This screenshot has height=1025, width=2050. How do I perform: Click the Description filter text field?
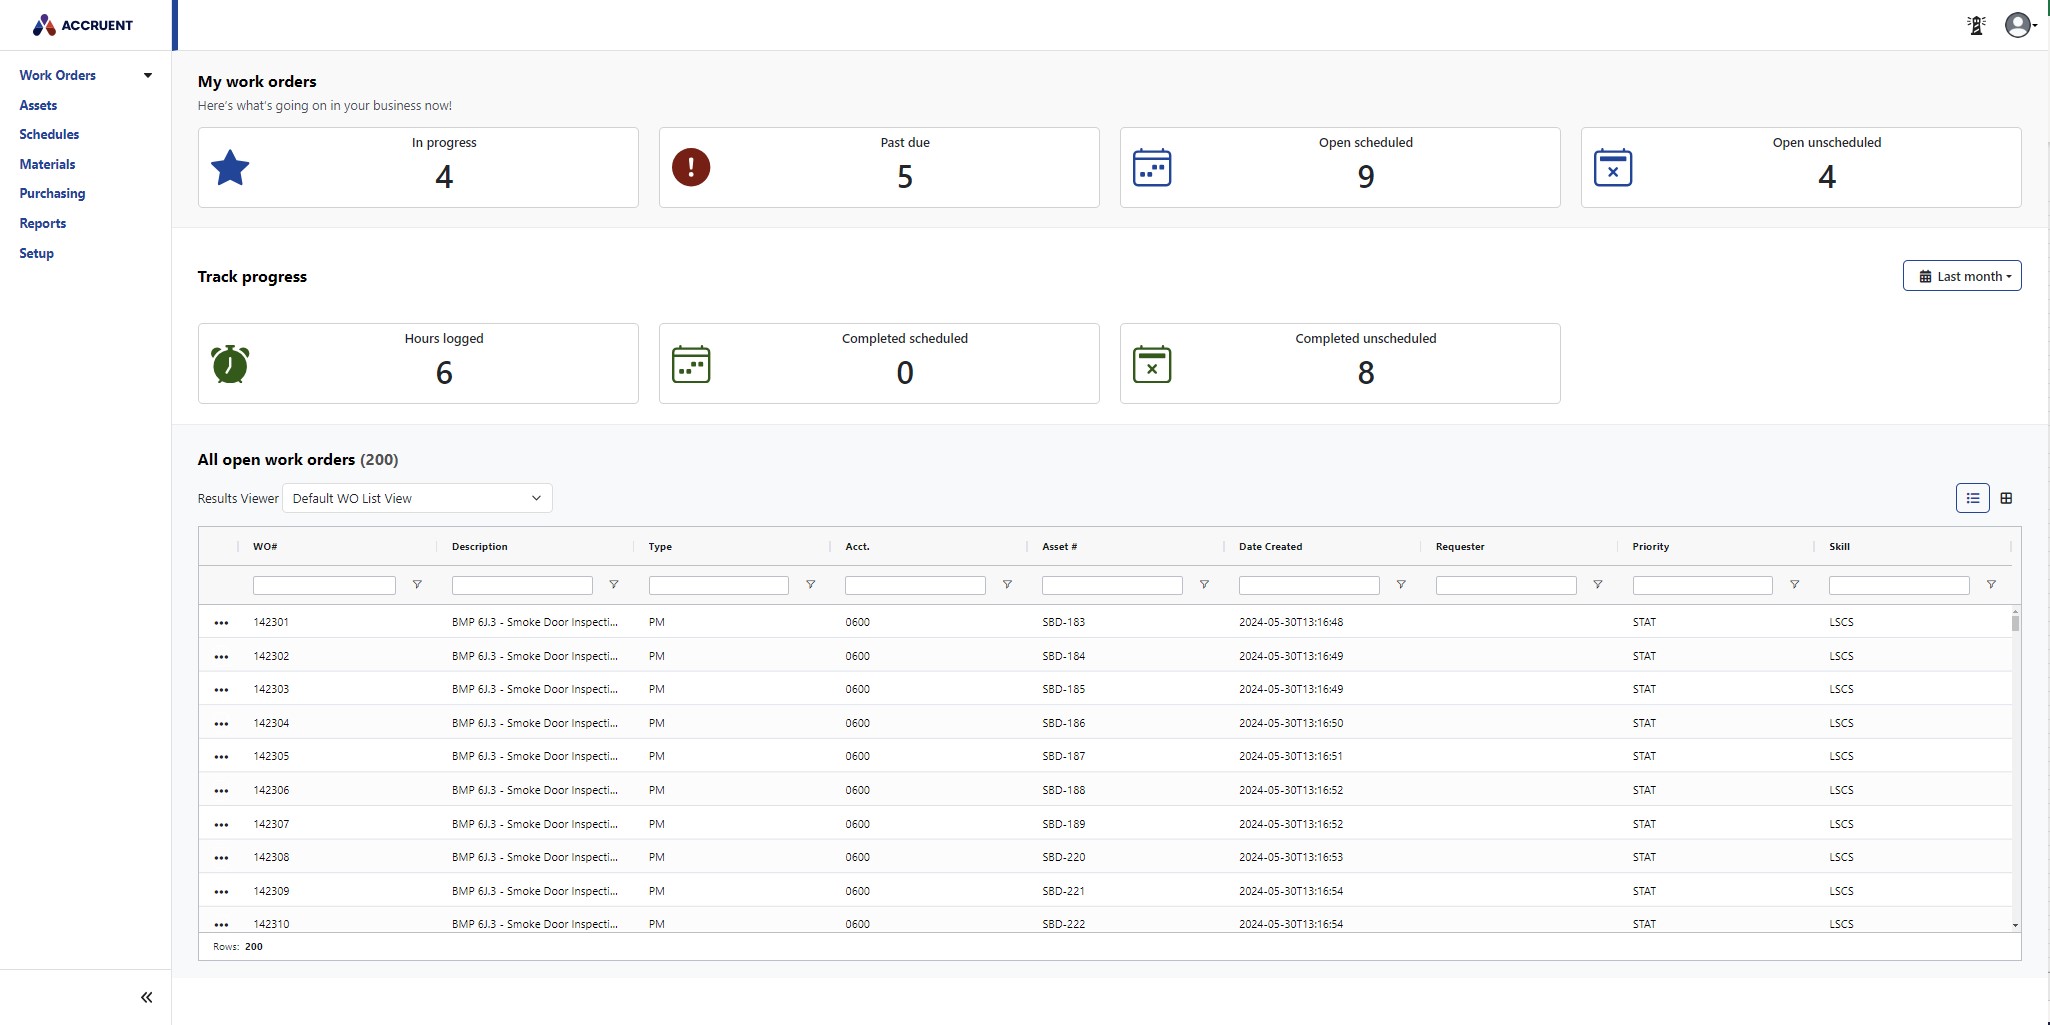click(521, 585)
